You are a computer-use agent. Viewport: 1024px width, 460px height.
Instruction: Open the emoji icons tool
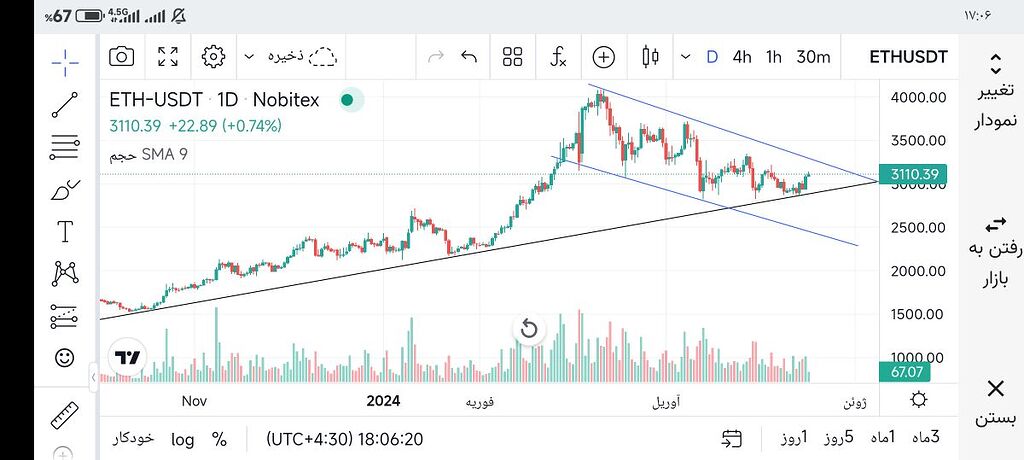pos(65,357)
